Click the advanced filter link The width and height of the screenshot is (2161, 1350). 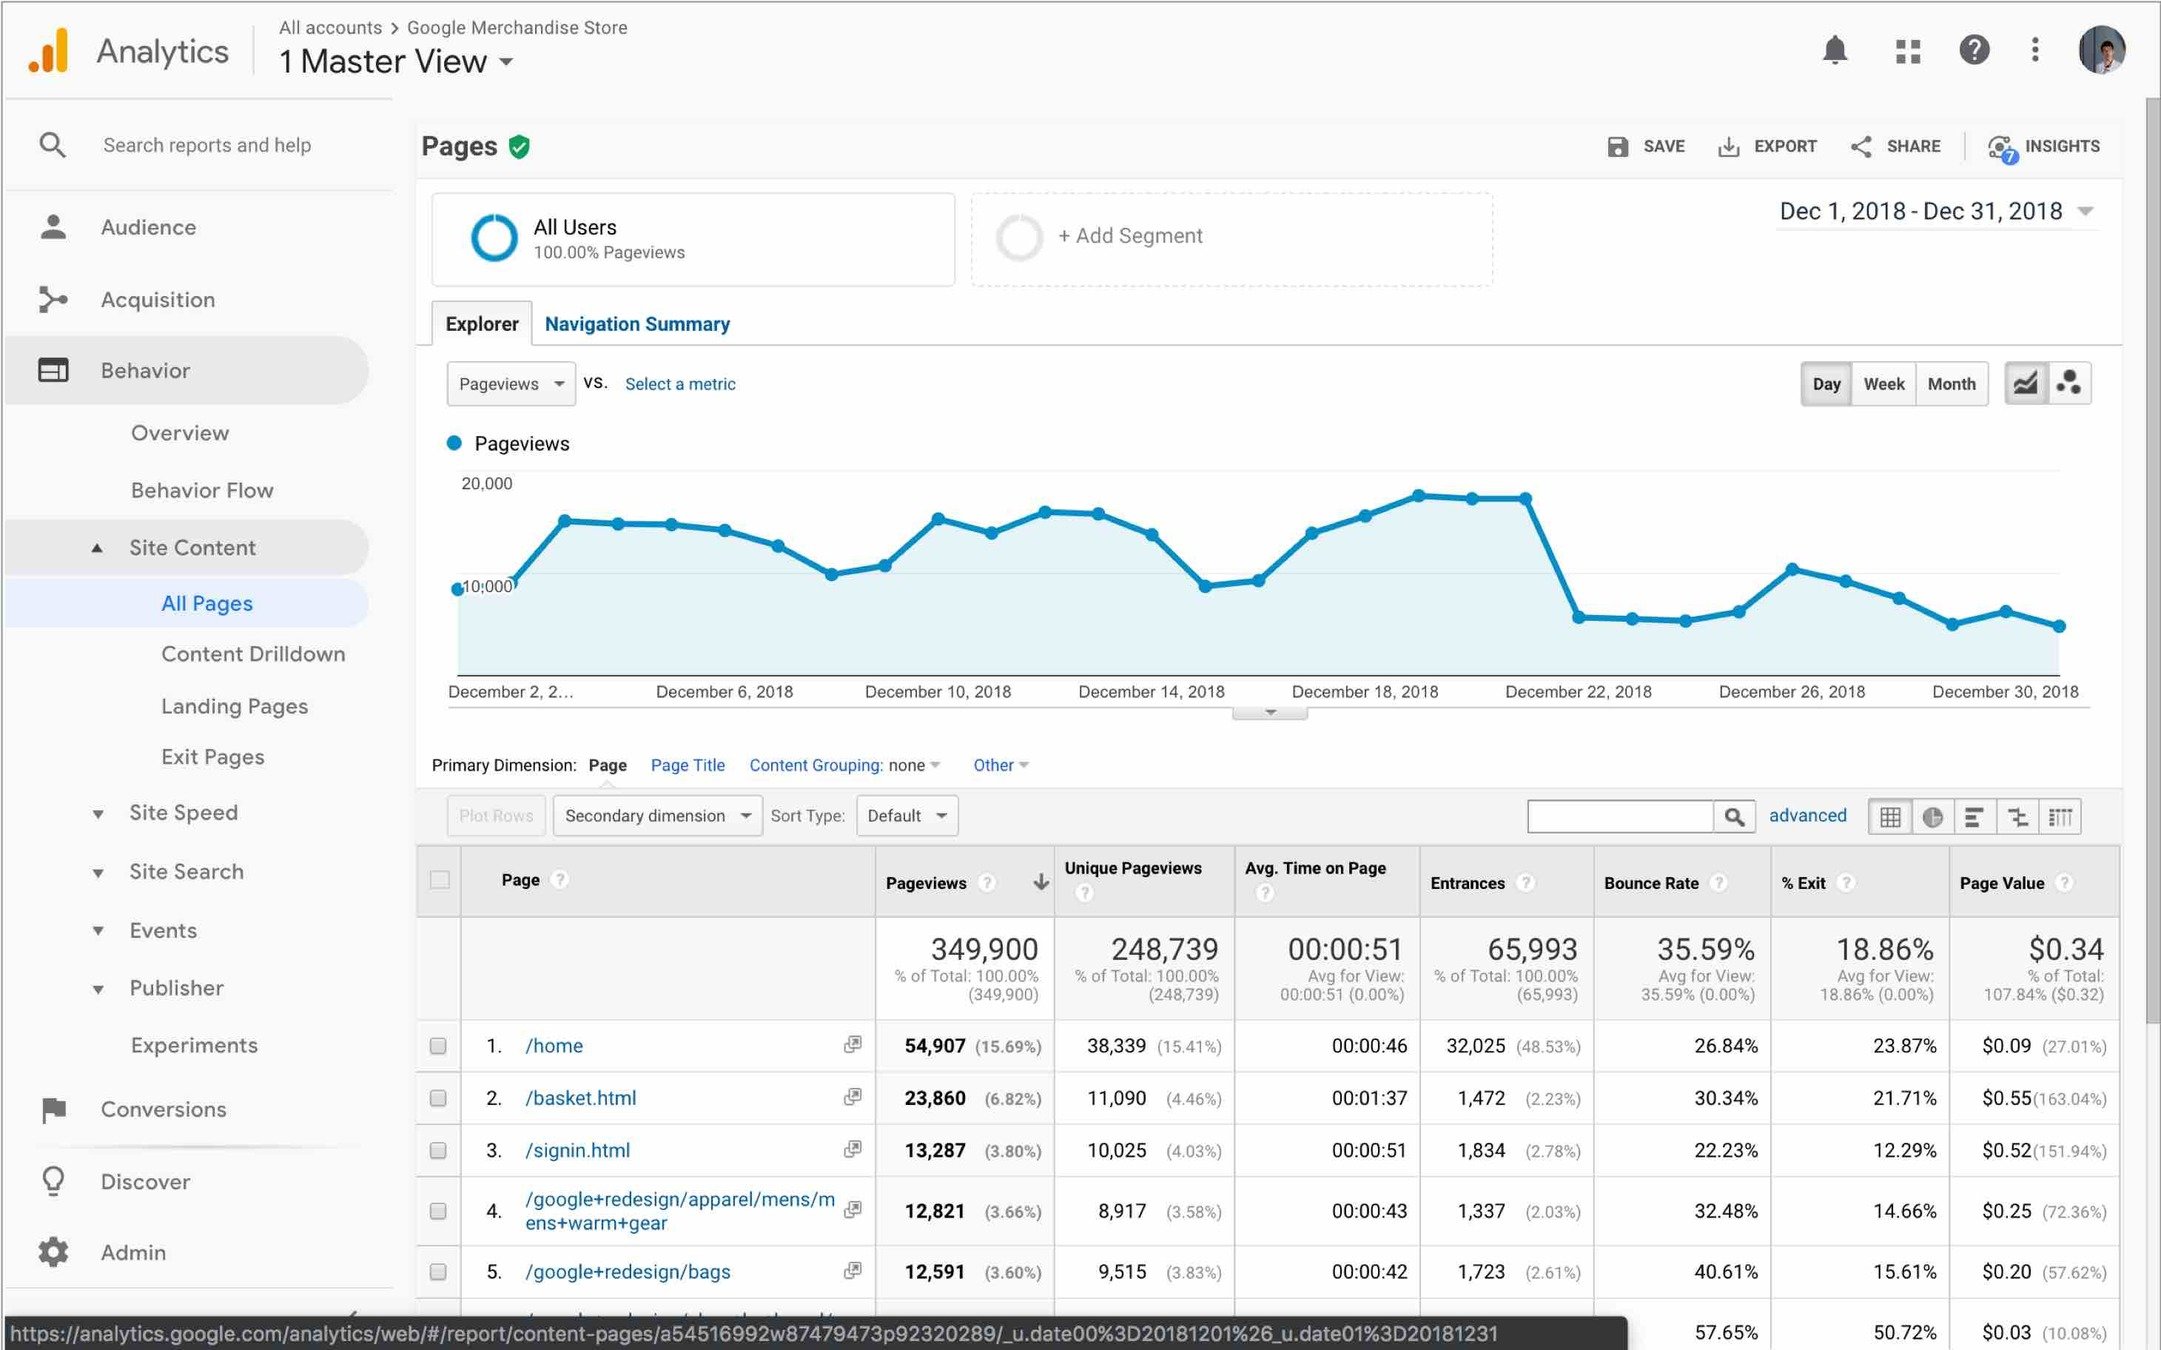[x=1807, y=815]
